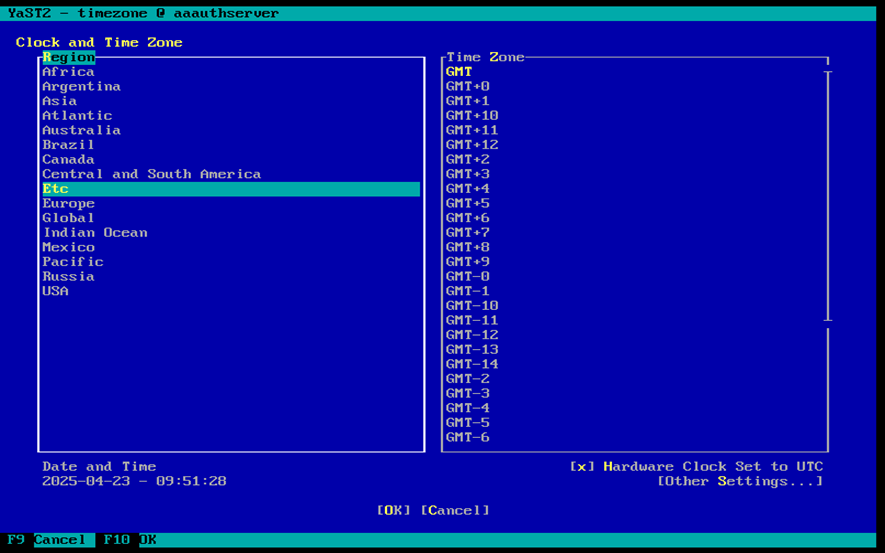This screenshot has height=553, width=885.
Task: Select Europe region
Action: point(68,204)
